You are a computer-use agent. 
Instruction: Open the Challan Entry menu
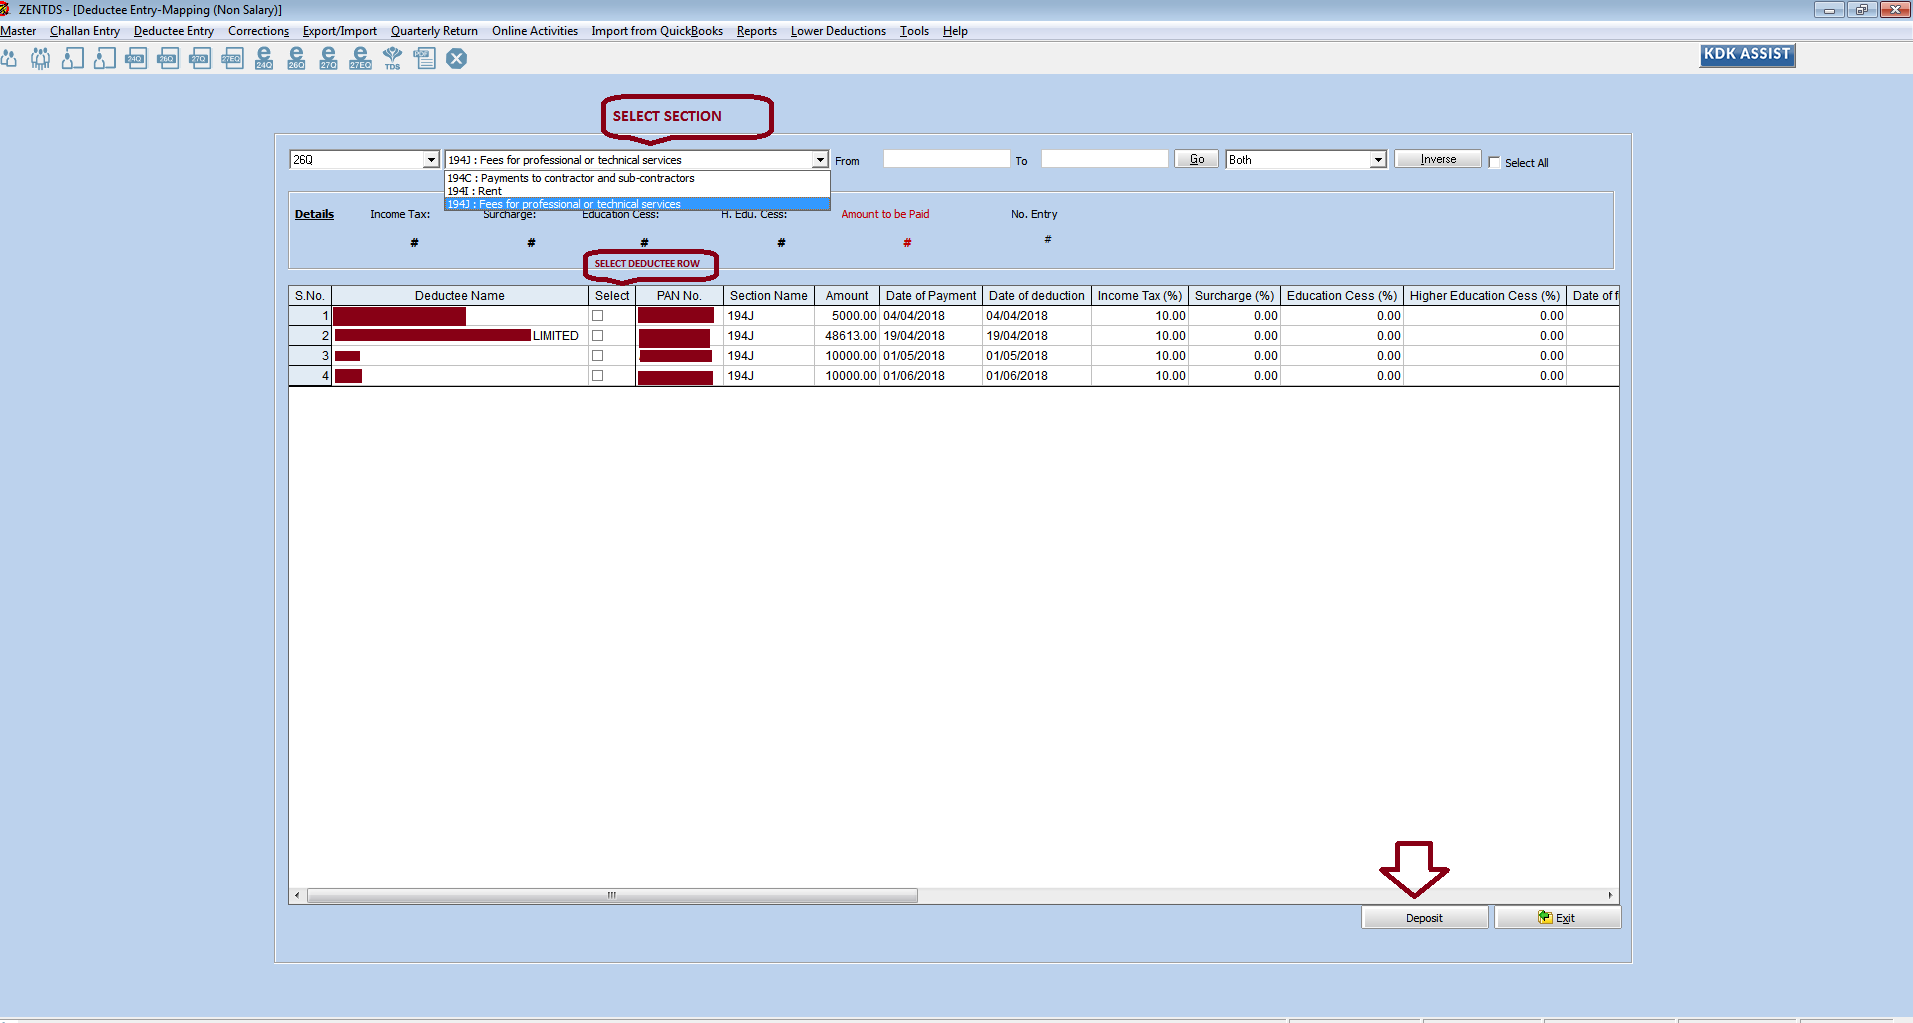85,31
